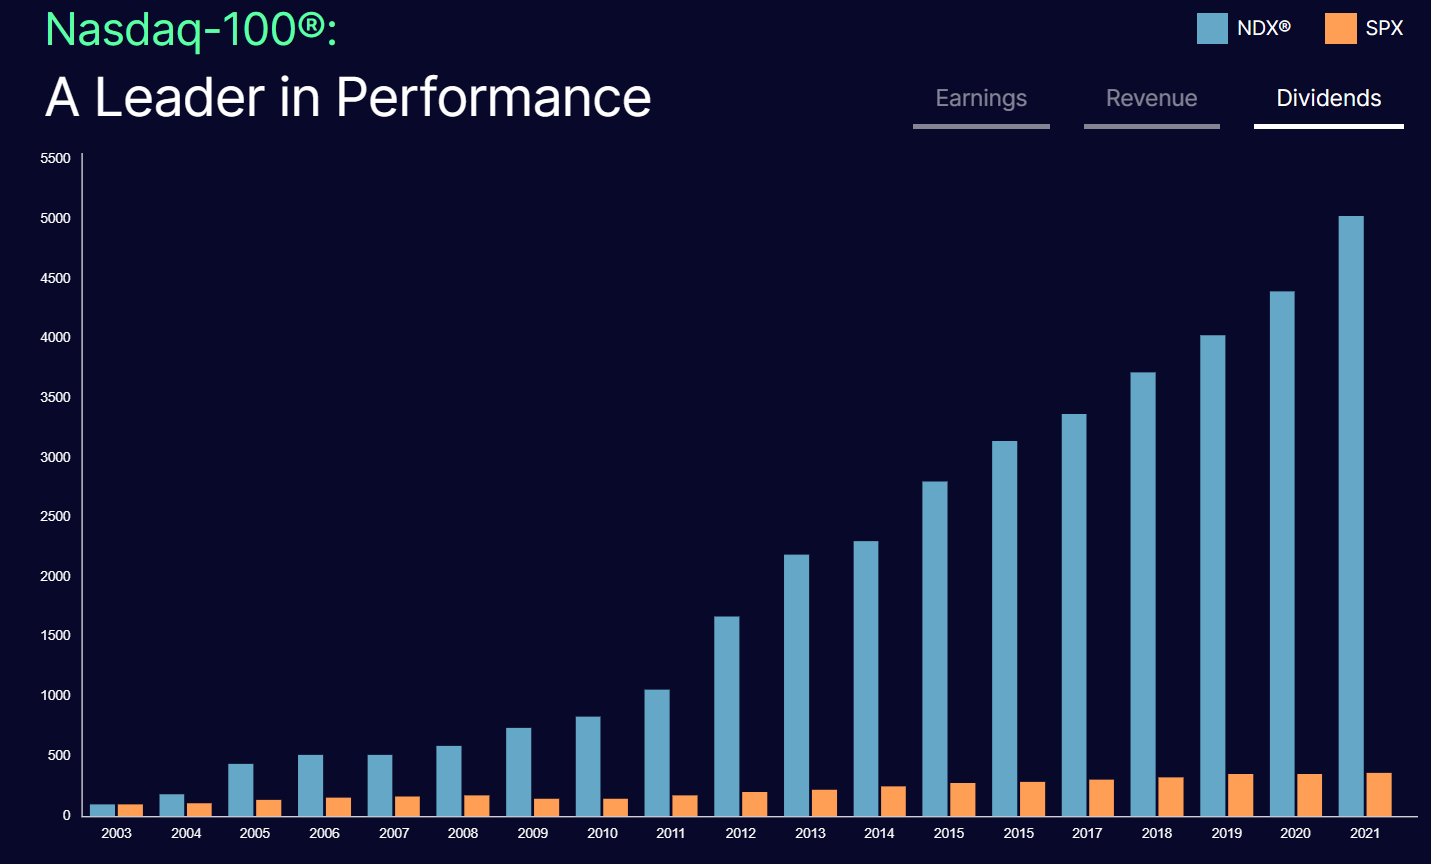Pick the orange SPX bar for 2014
Viewport: 1431px width, 864px height.
tap(893, 801)
